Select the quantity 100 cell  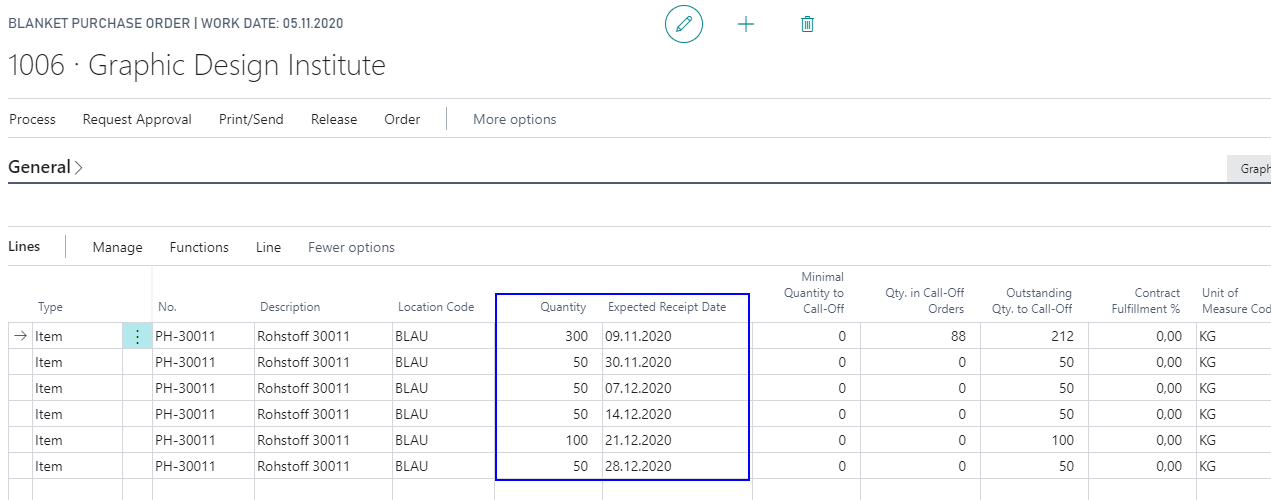coord(549,440)
